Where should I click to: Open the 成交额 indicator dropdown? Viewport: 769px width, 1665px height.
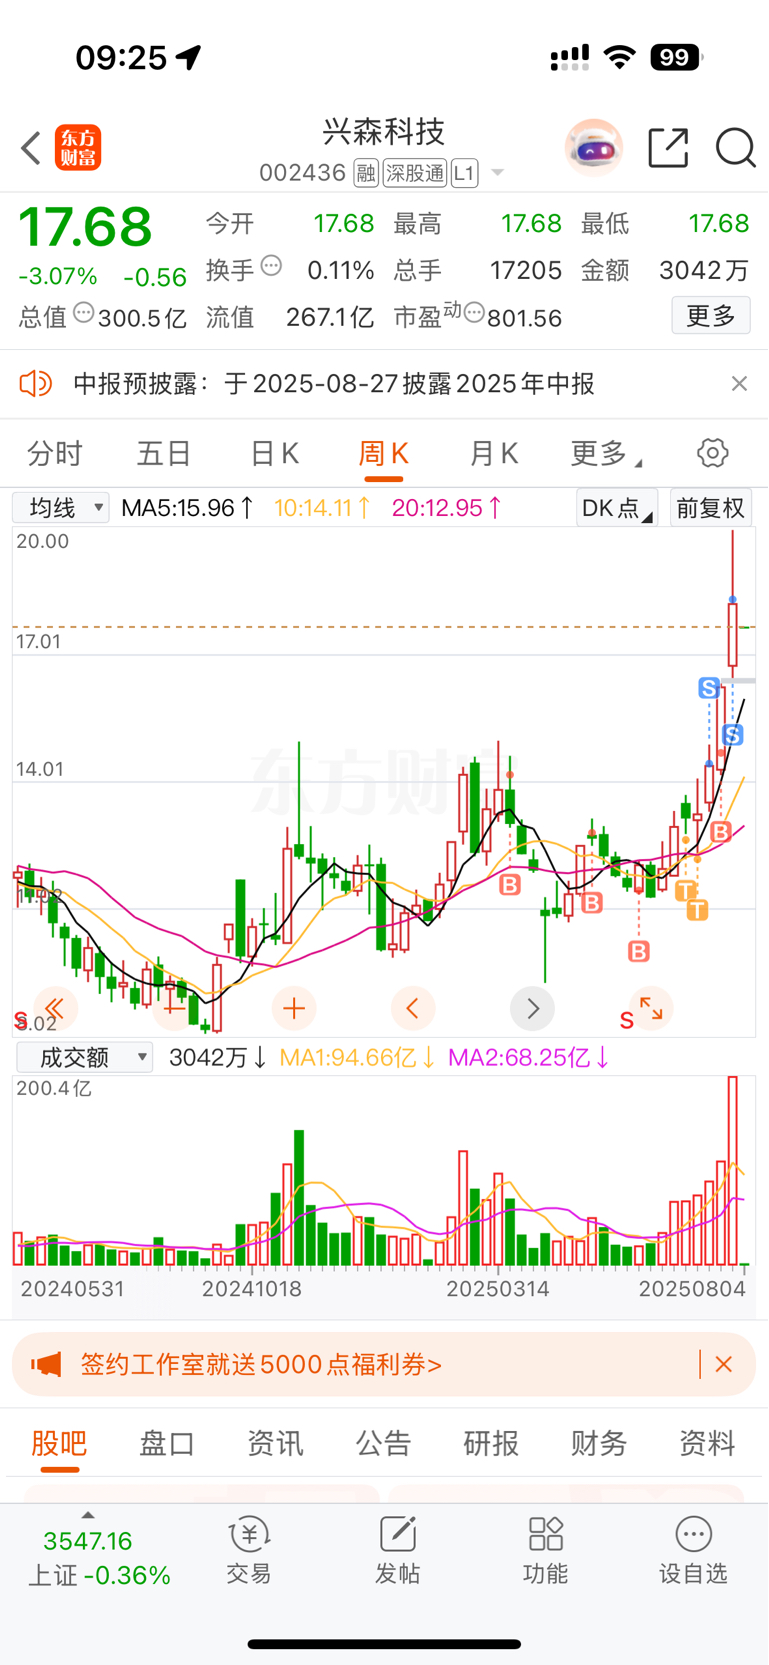84,1057
